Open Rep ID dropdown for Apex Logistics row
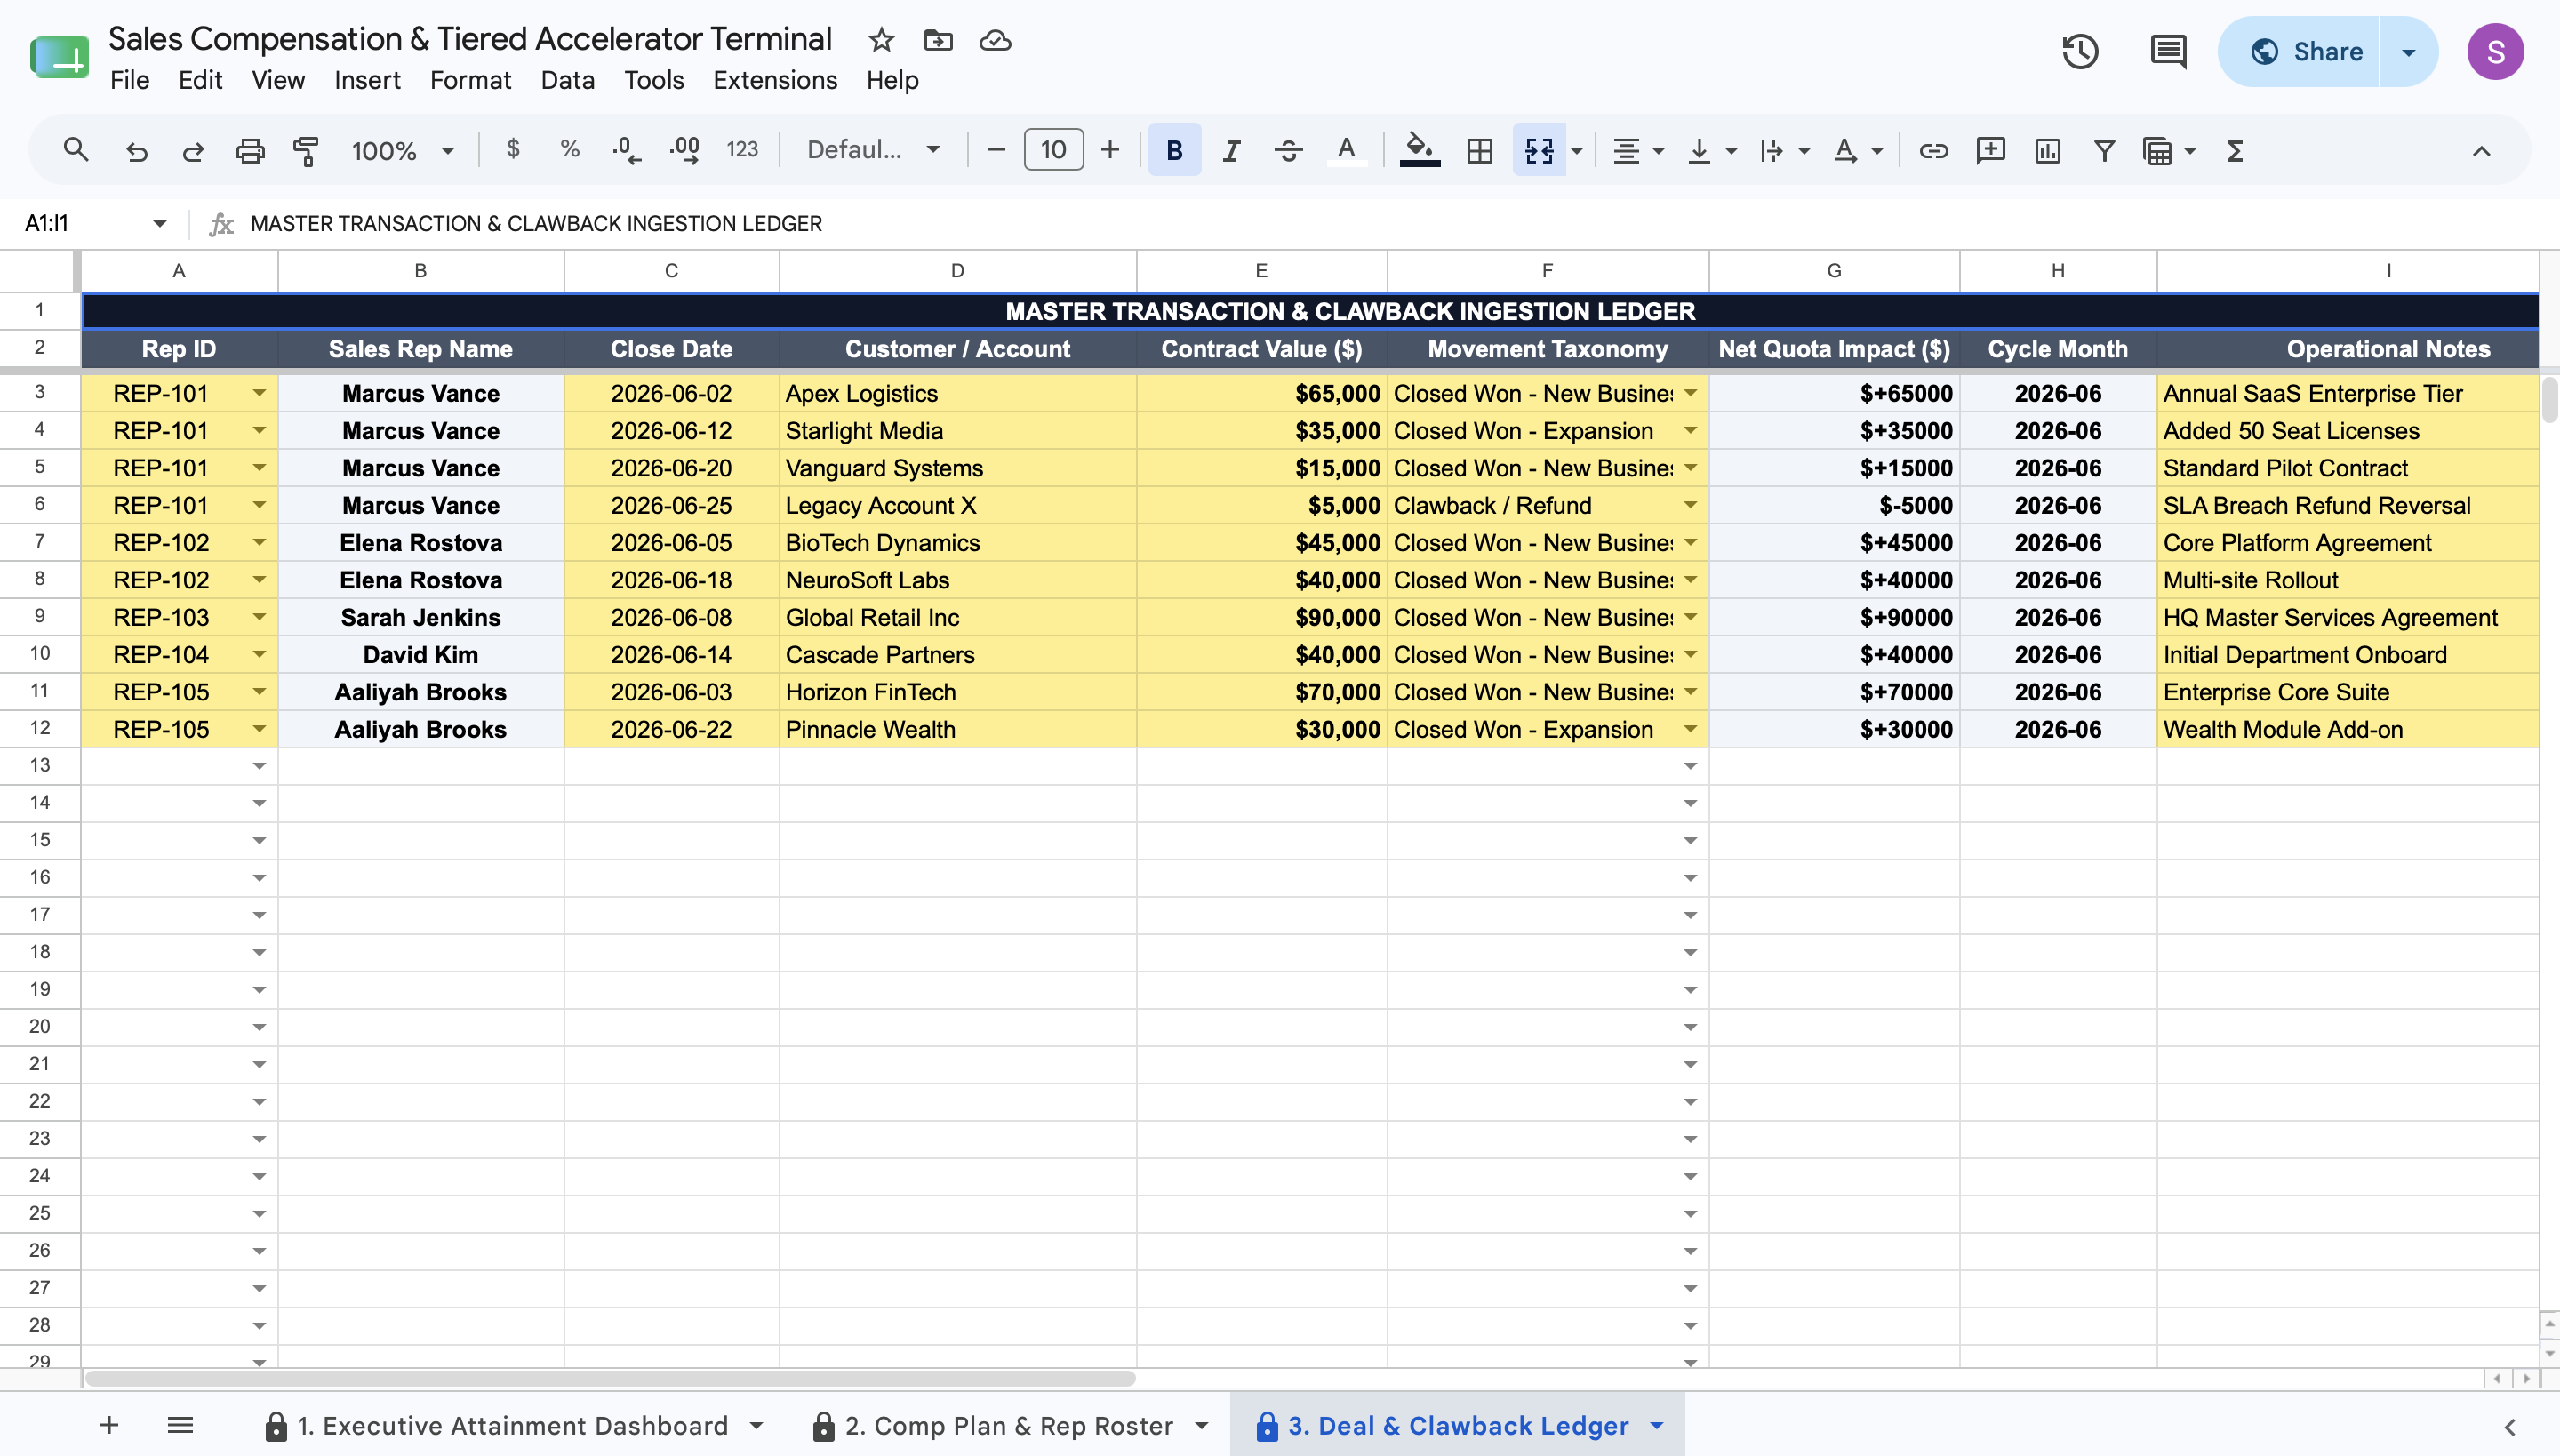2560x1456 pixels. click(259, 393)
